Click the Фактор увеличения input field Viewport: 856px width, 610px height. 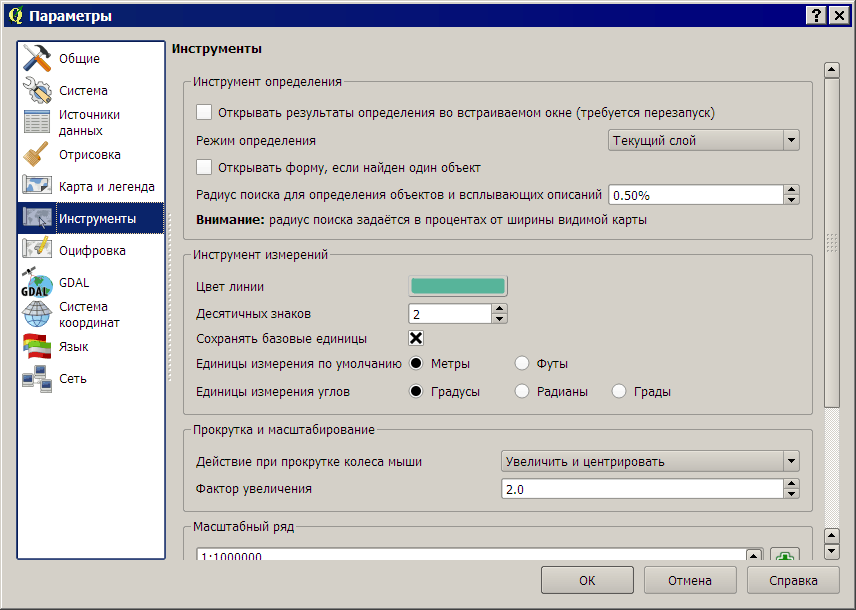640,488
